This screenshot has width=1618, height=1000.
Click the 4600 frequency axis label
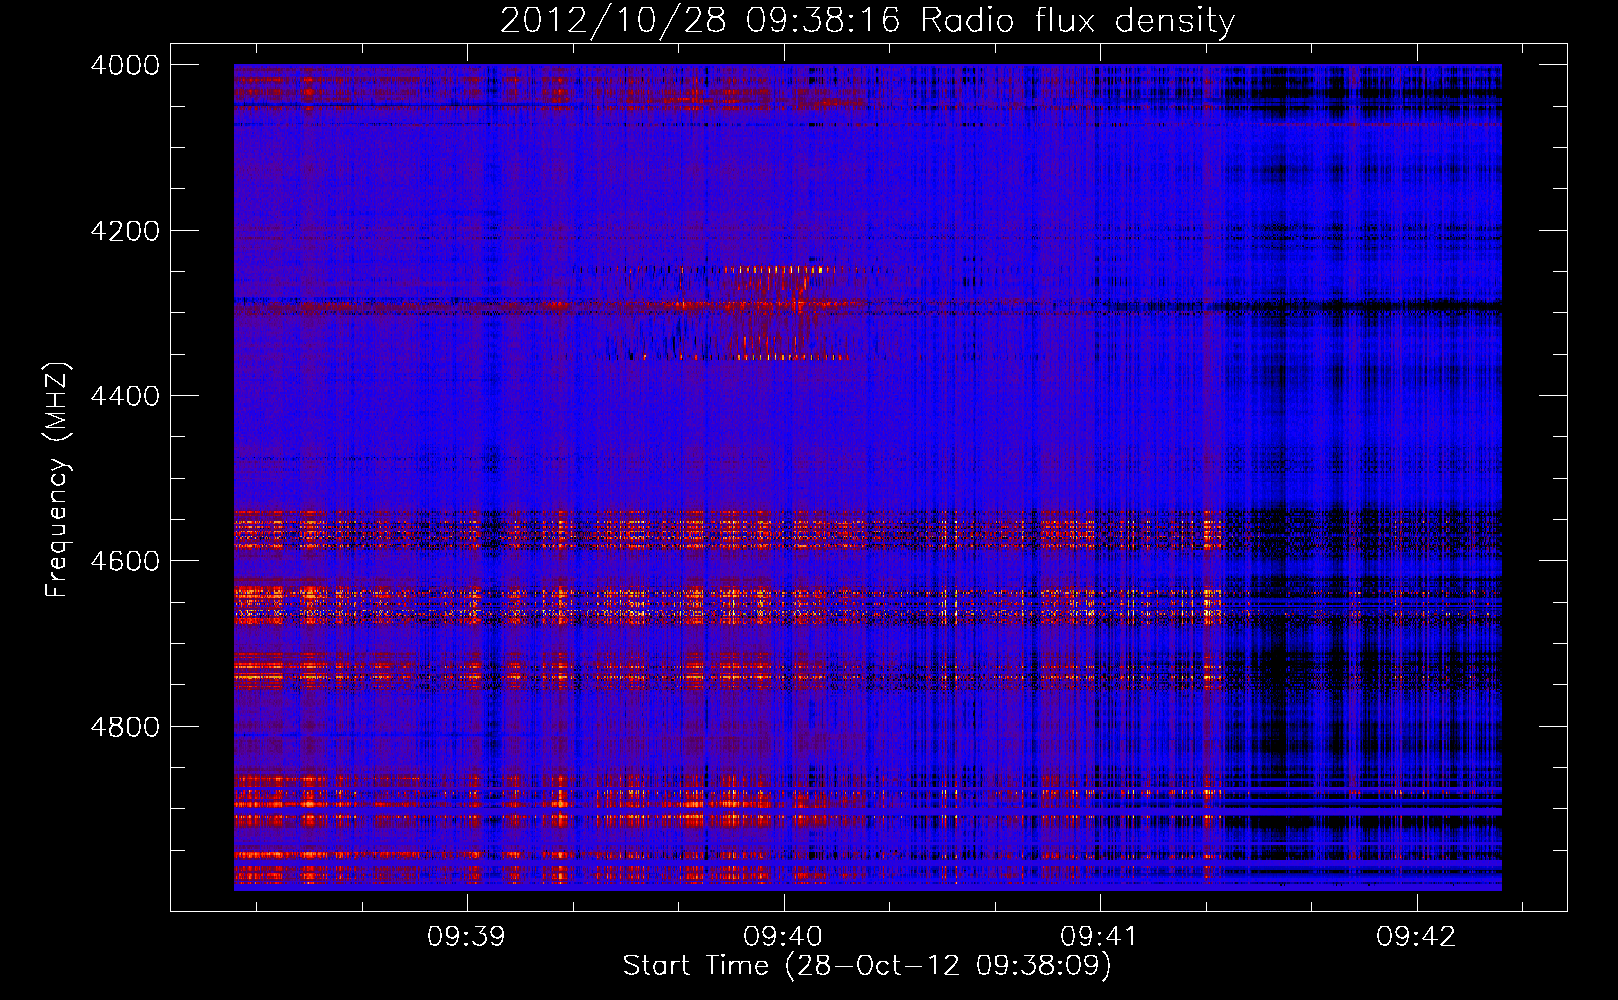(125, 561)
